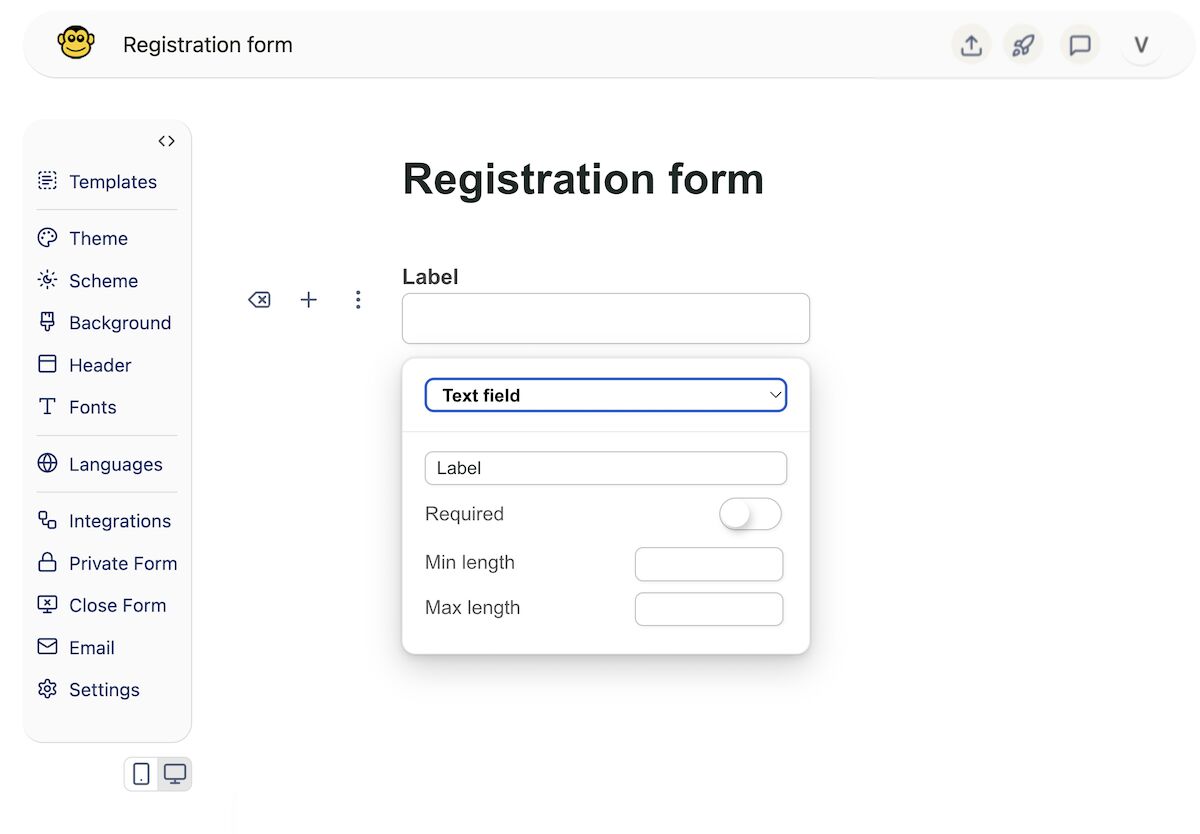Open the comment feedback icon
Image resolution: width=1200 pixels, height=834 pixels.
[1080, 45]
